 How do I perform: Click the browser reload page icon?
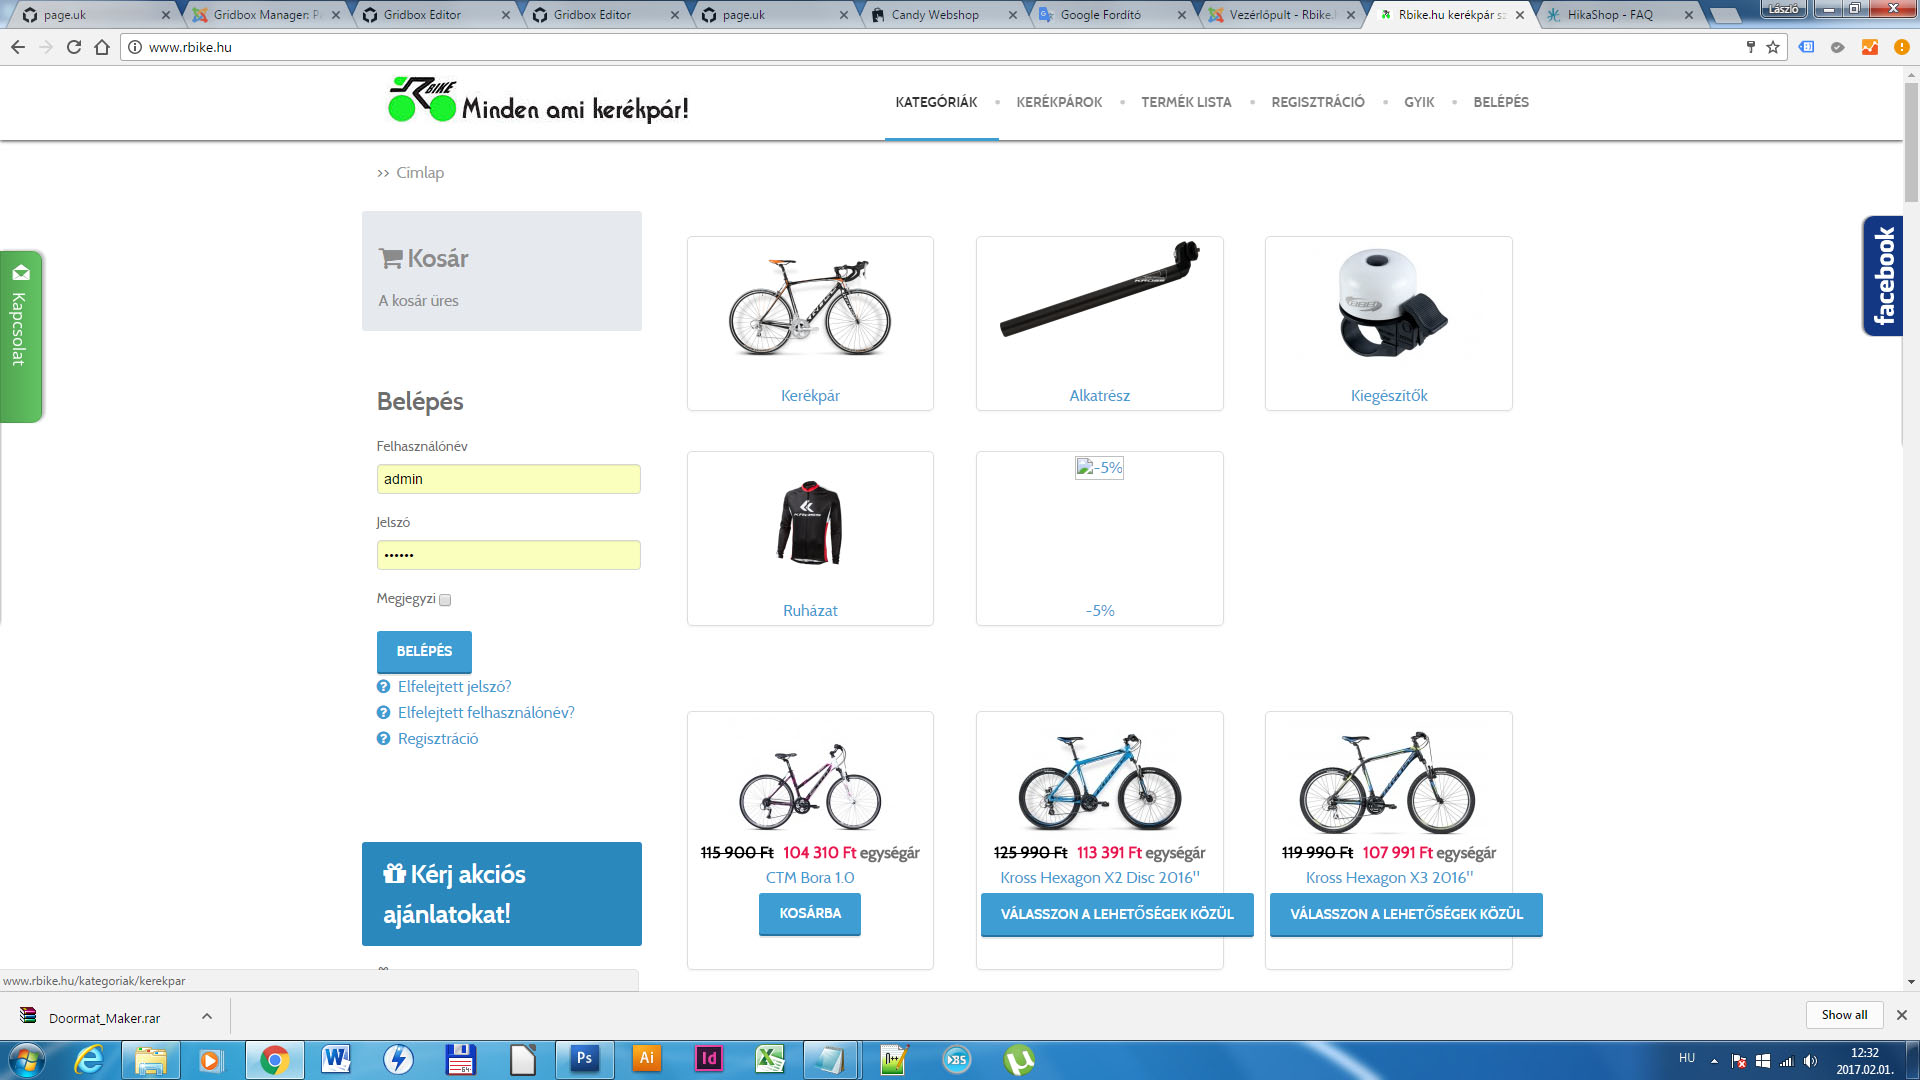(74, 47)
